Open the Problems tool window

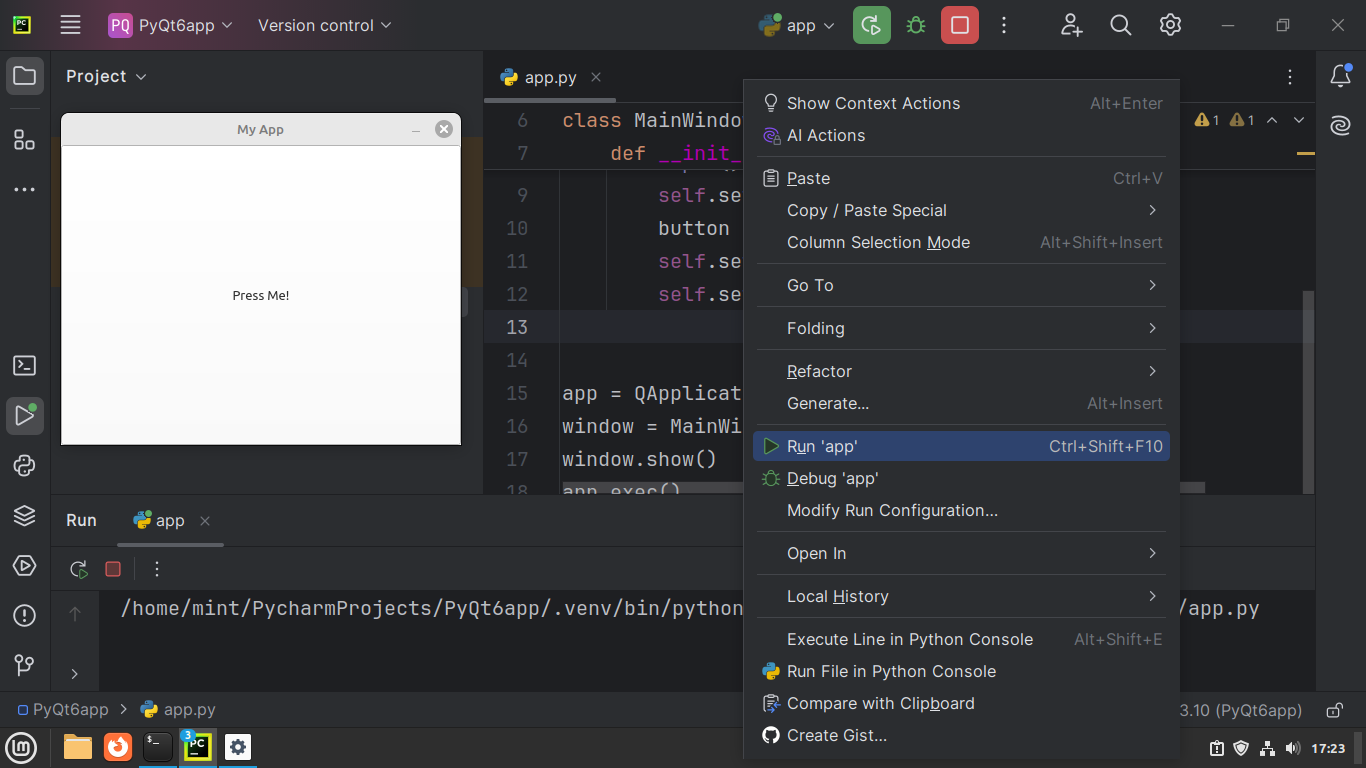(24, 615)
